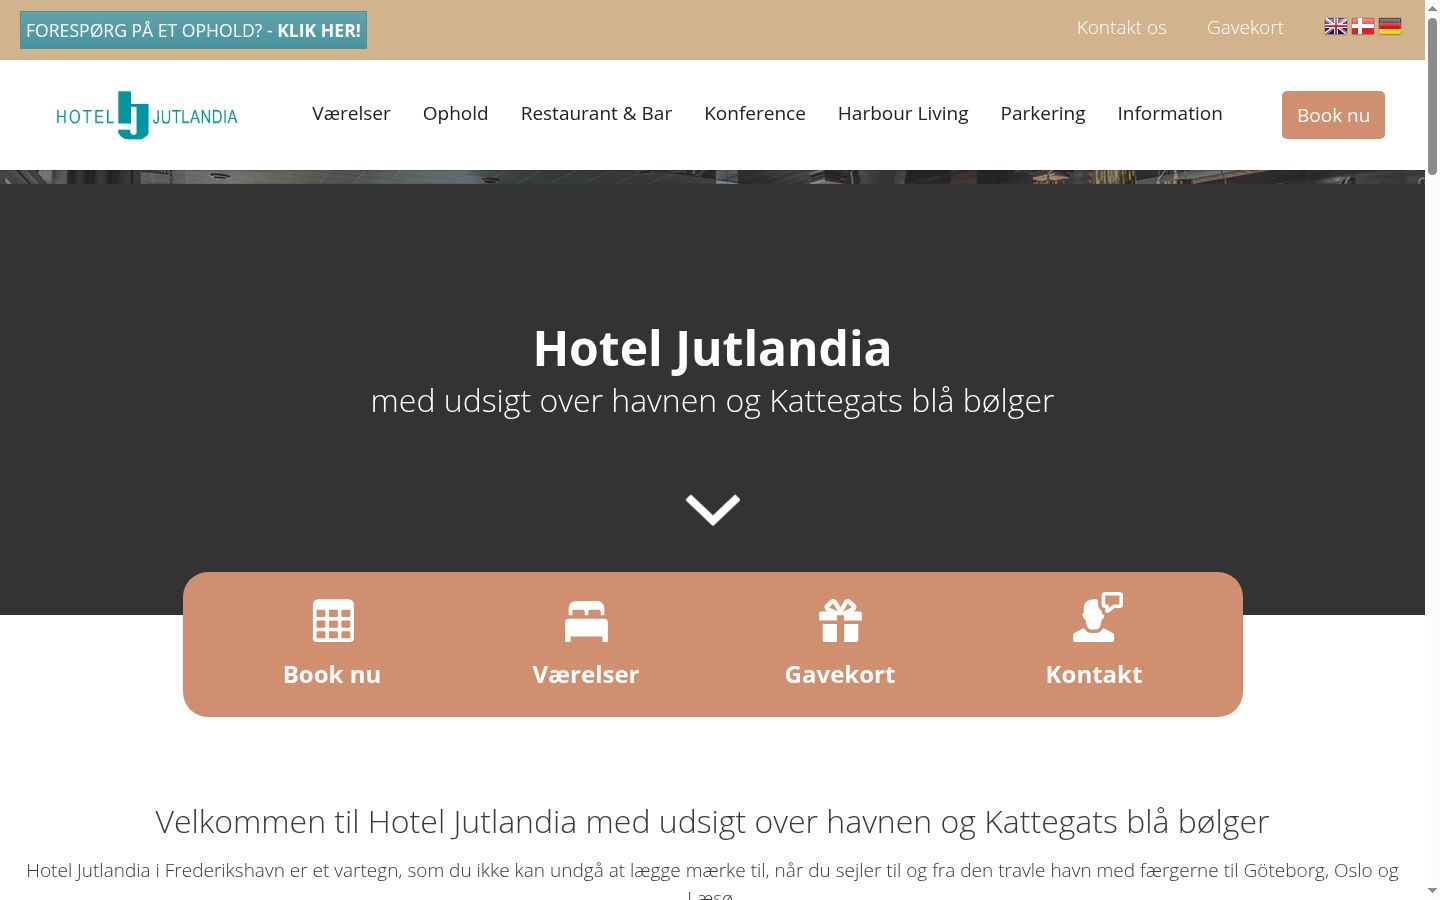Click the Forespørg på et ophold banner

(x=193, y=30)
